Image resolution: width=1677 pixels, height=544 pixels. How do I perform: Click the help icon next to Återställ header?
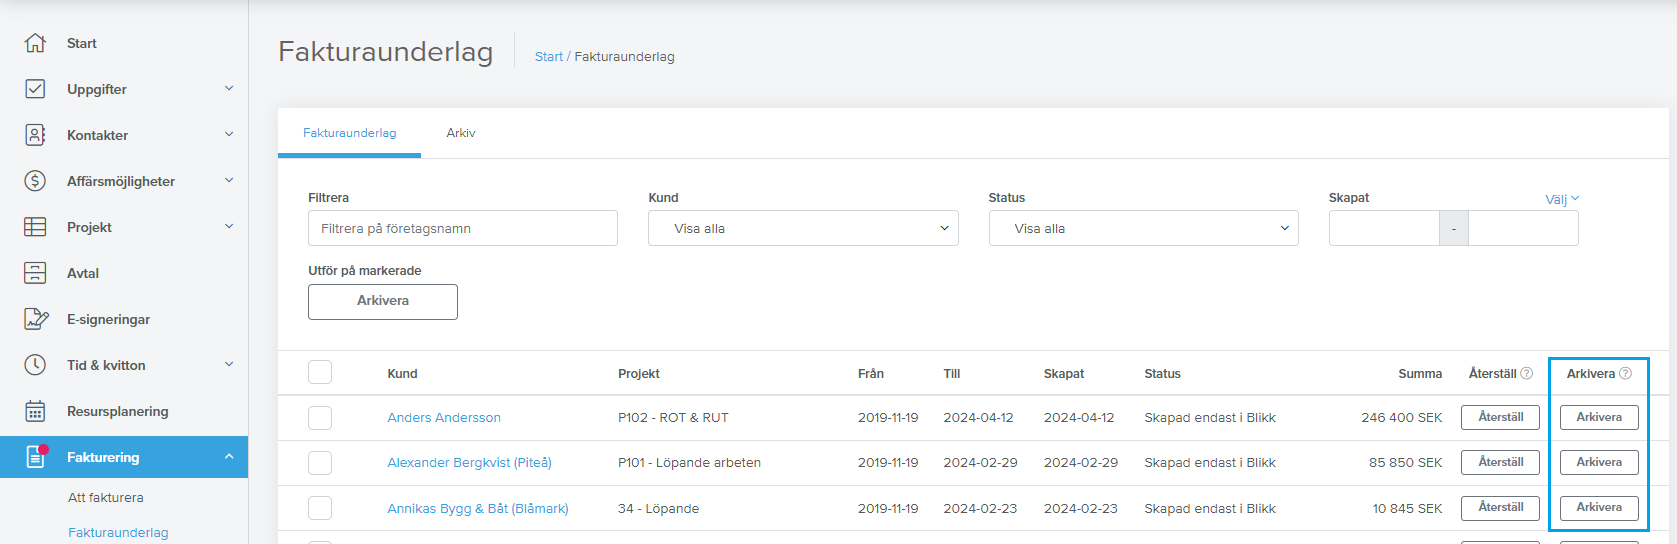1526,373
